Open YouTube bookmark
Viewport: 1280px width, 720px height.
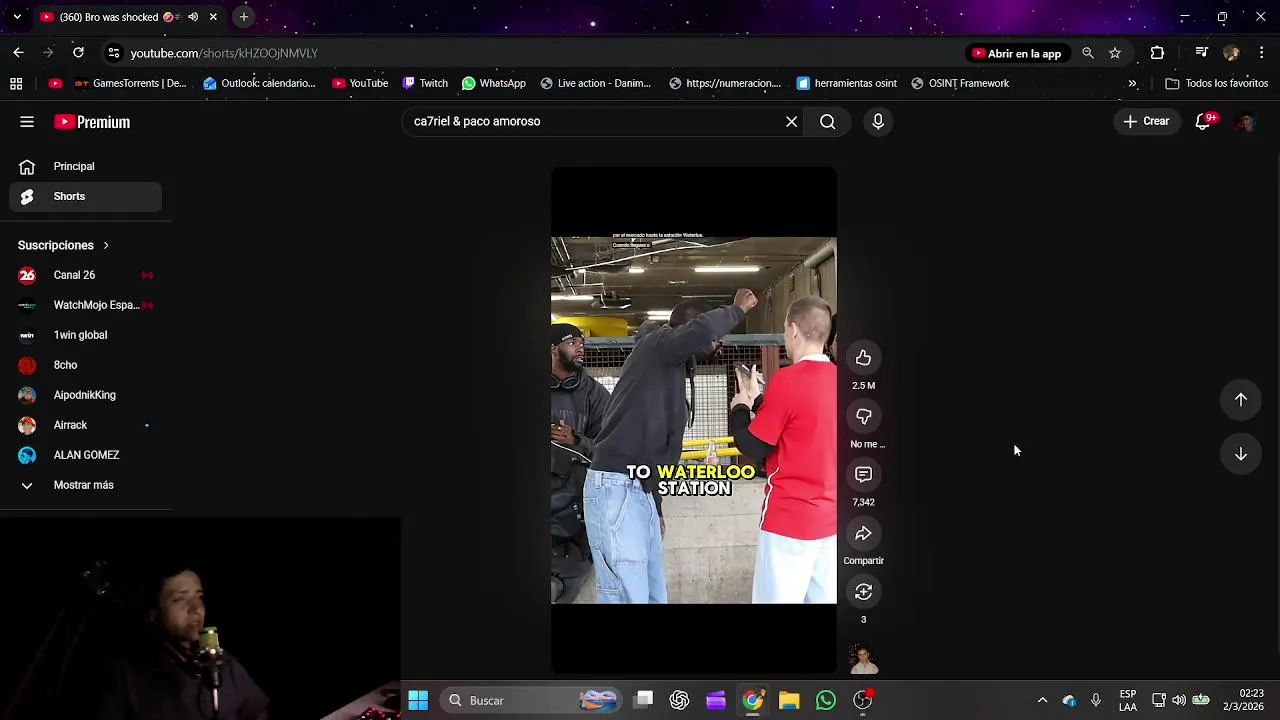click(360, 84)
